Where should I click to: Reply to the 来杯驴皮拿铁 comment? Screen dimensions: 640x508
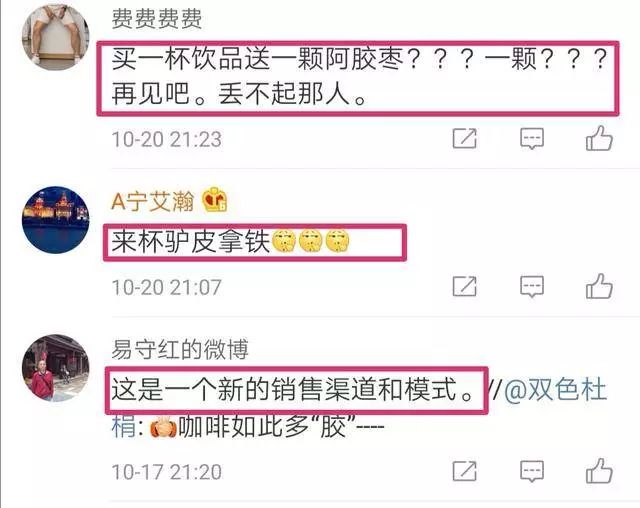pyautogui.click(x=532, y=286)
